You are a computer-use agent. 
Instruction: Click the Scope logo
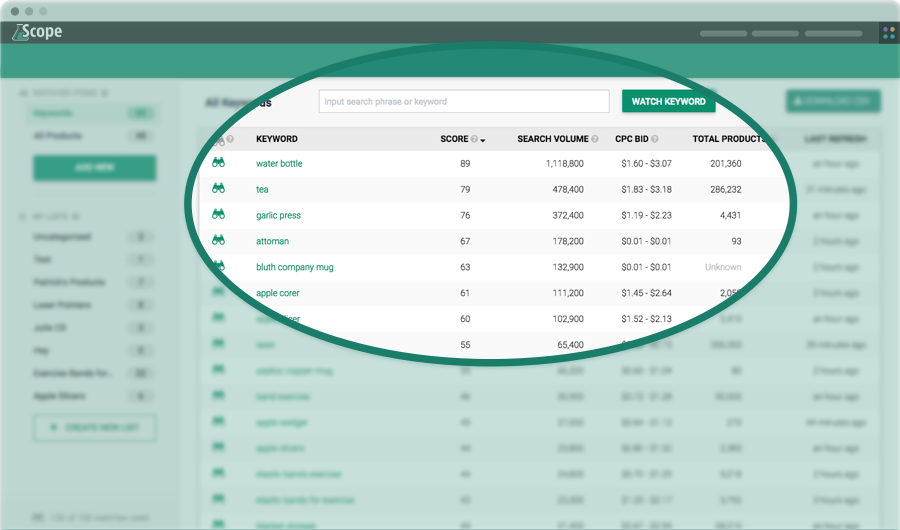37,32
